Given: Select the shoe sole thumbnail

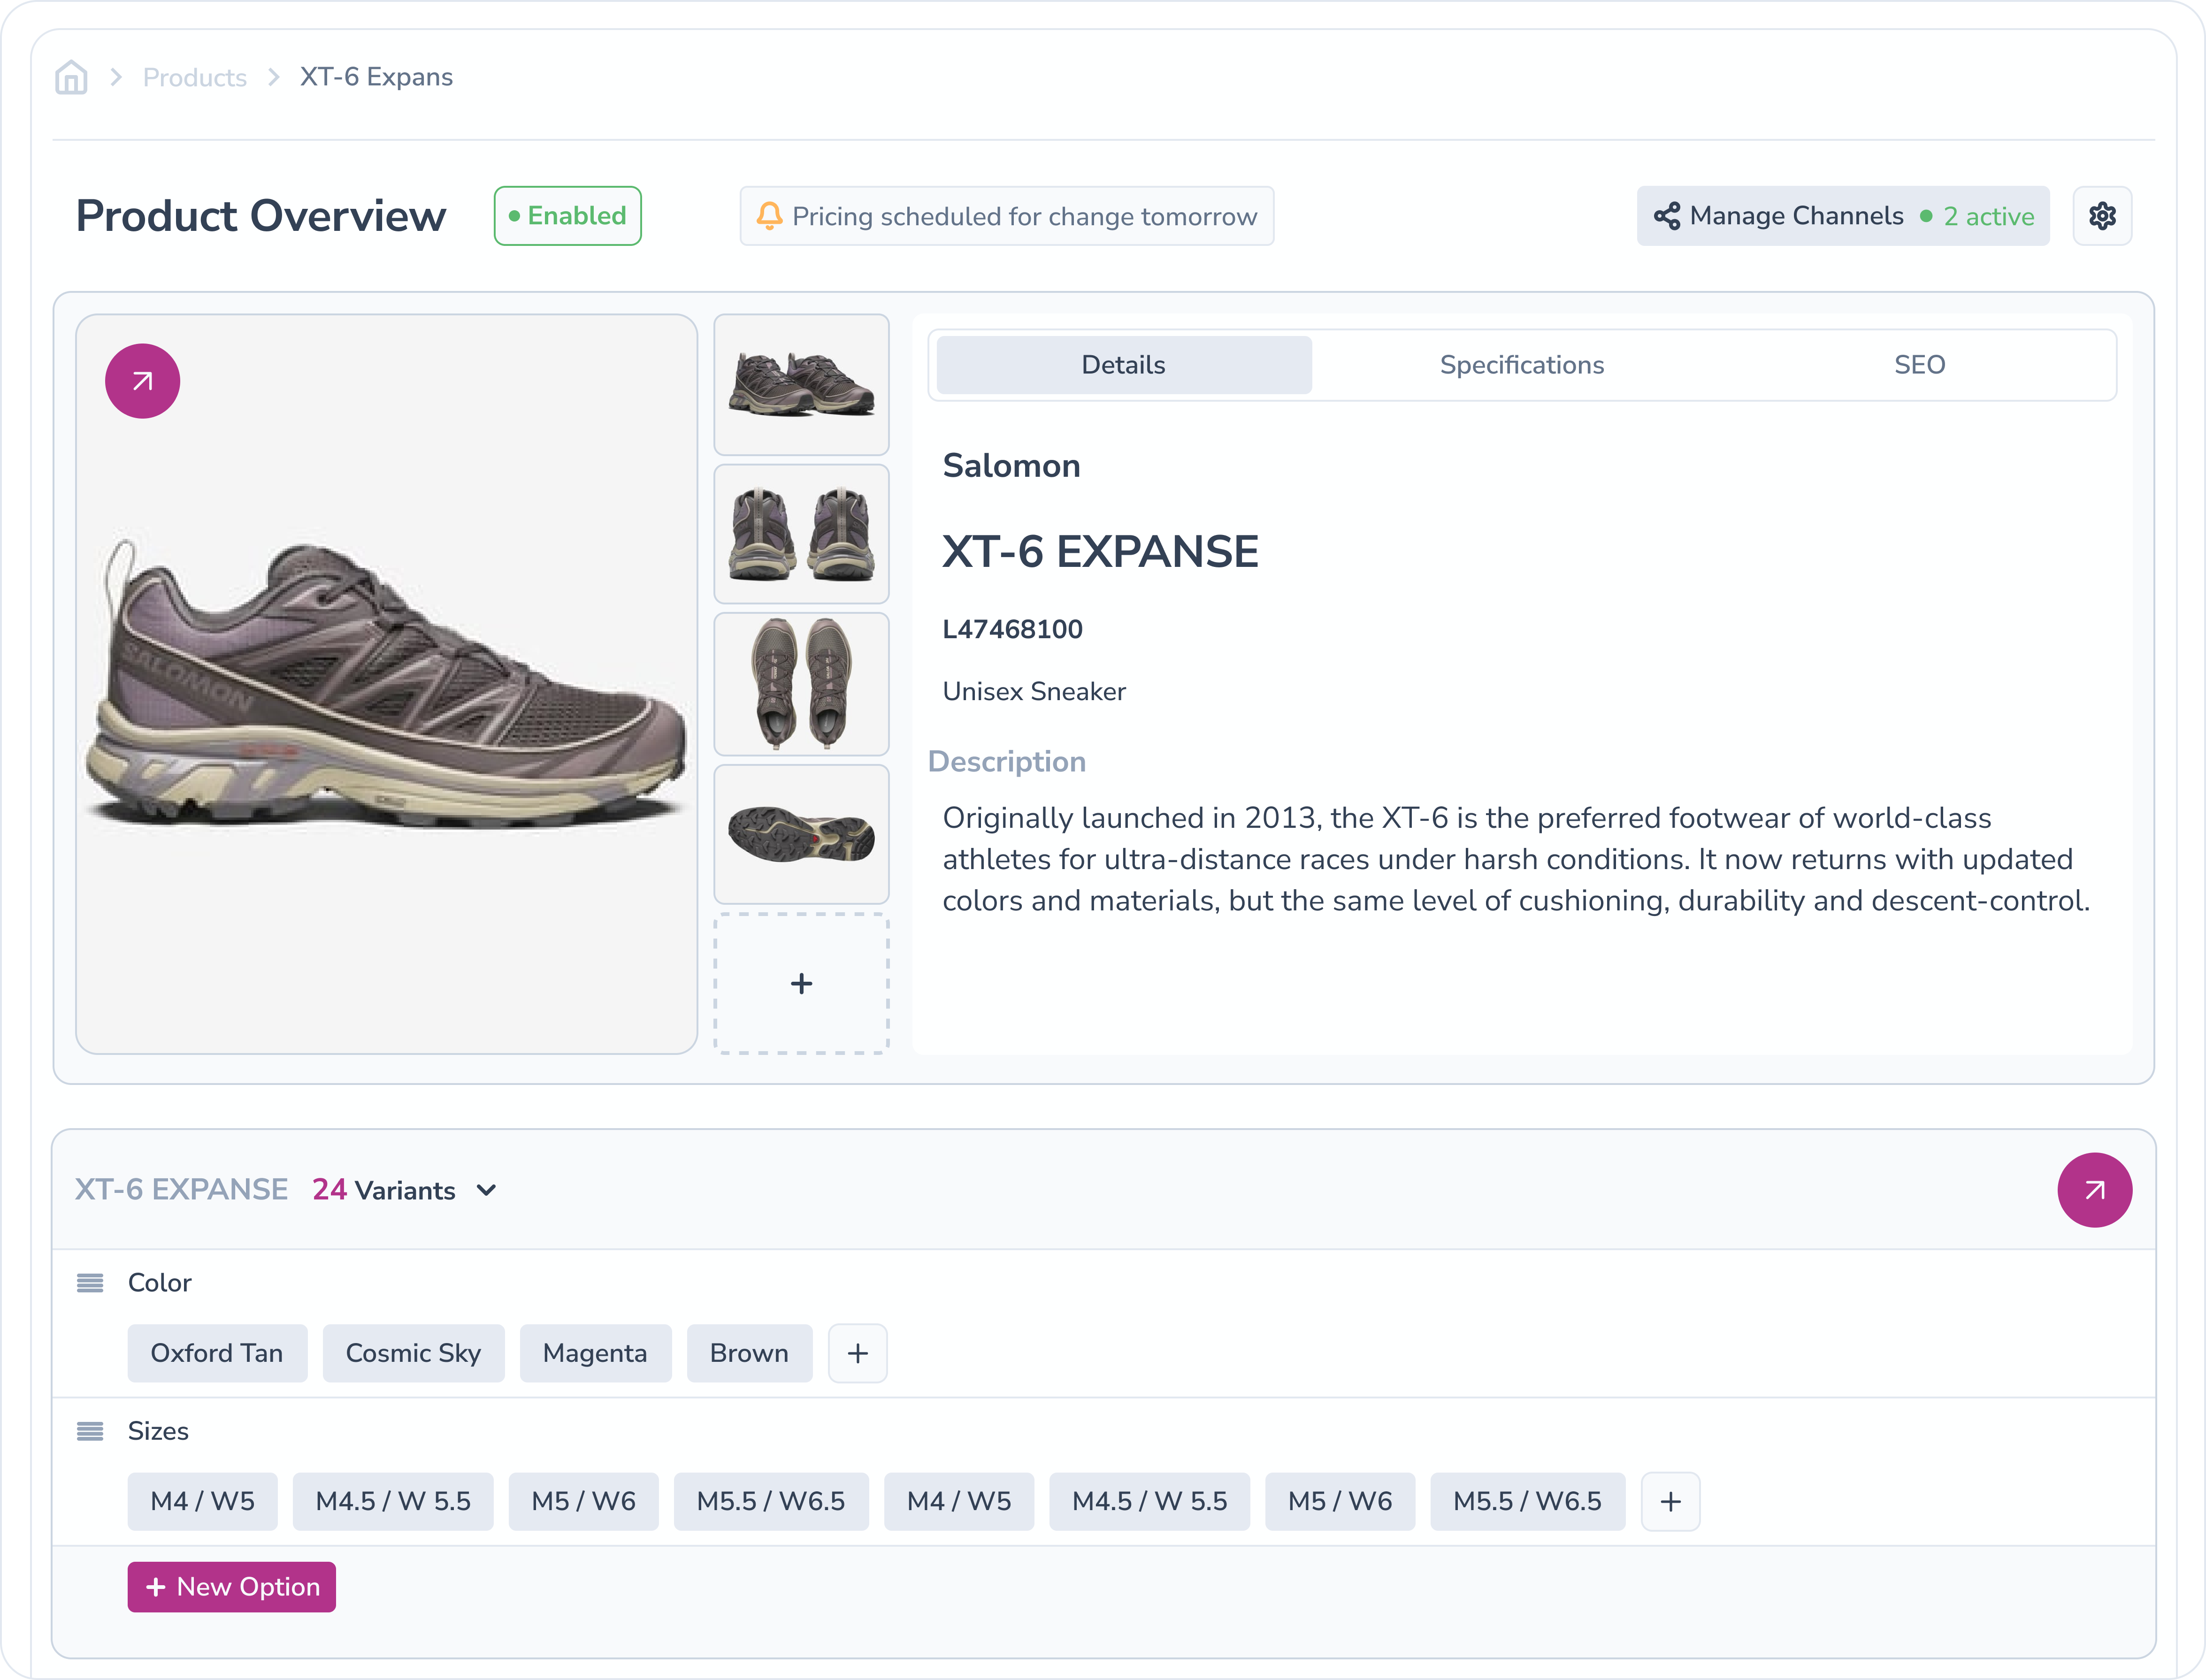Looking at the screenshot, I should pyautogui.click(x=801, y=834).
